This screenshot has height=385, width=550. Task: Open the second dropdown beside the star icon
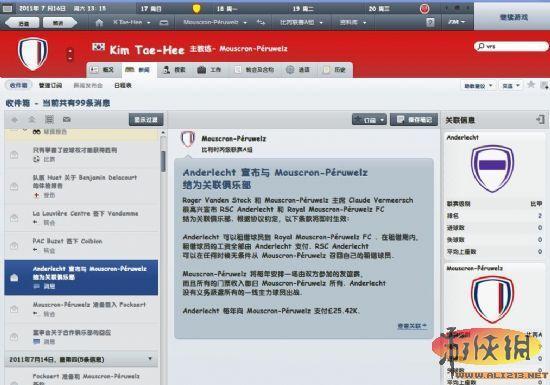[510, 86]
